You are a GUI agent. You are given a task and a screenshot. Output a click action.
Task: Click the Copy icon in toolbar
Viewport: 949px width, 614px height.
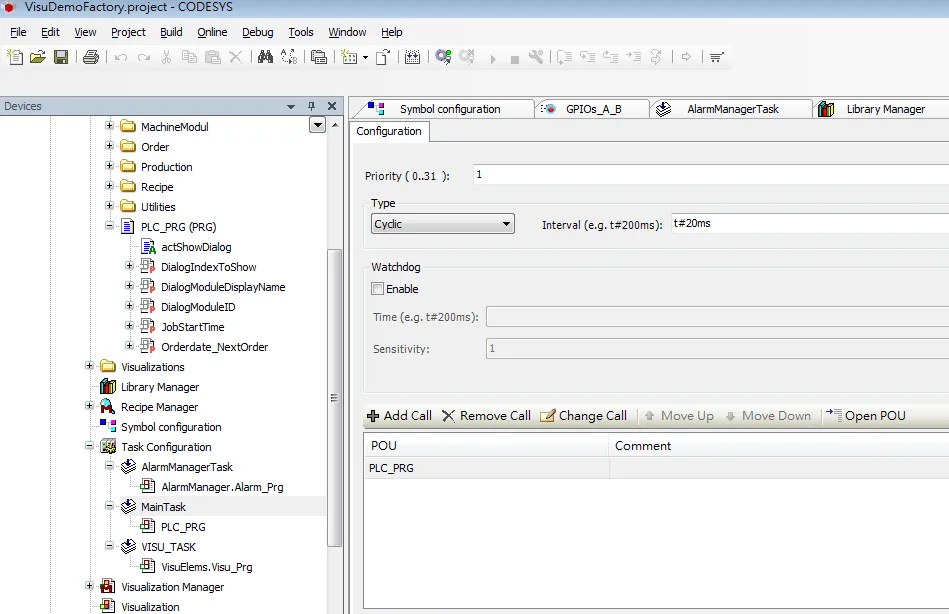click(189, 58)
